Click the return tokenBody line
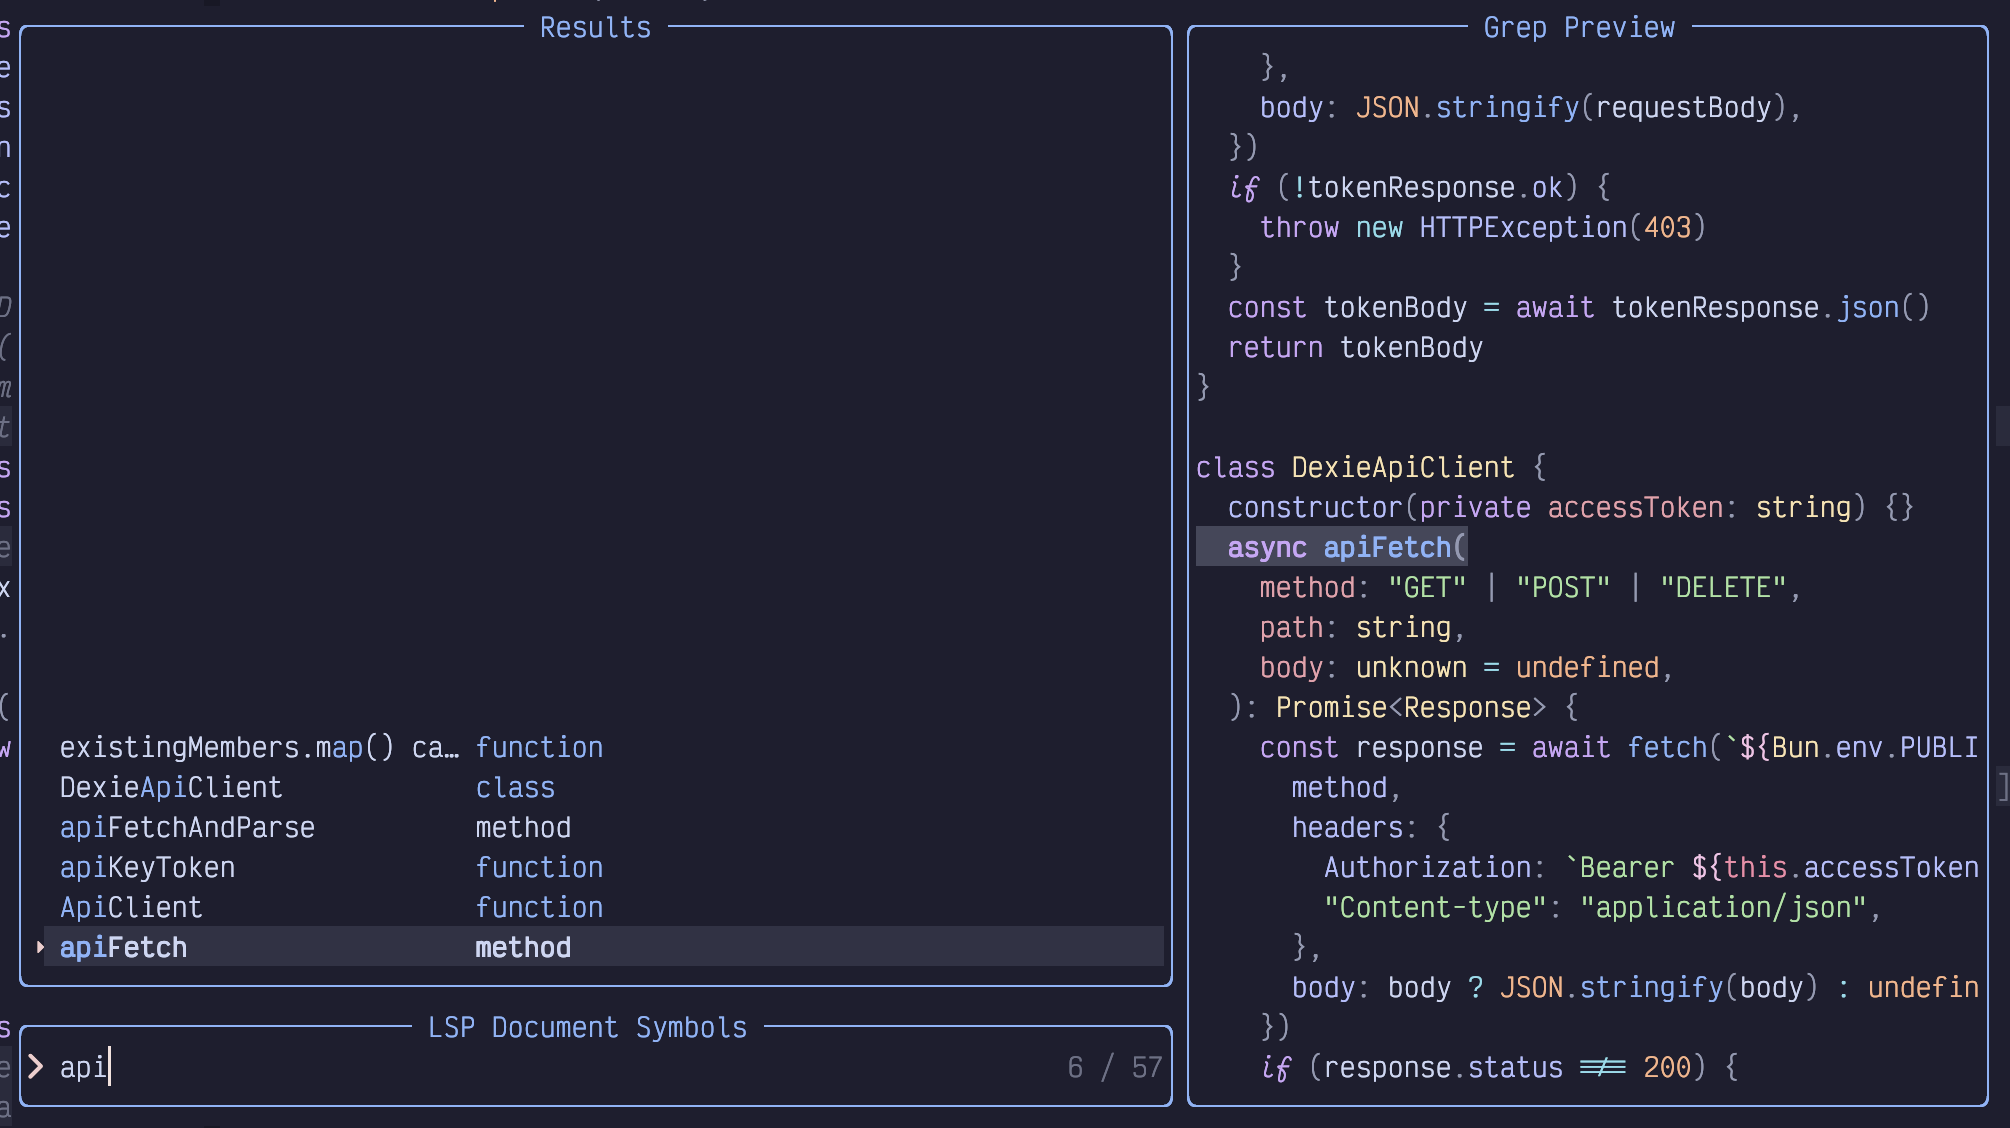 (x=1355, y=347)
